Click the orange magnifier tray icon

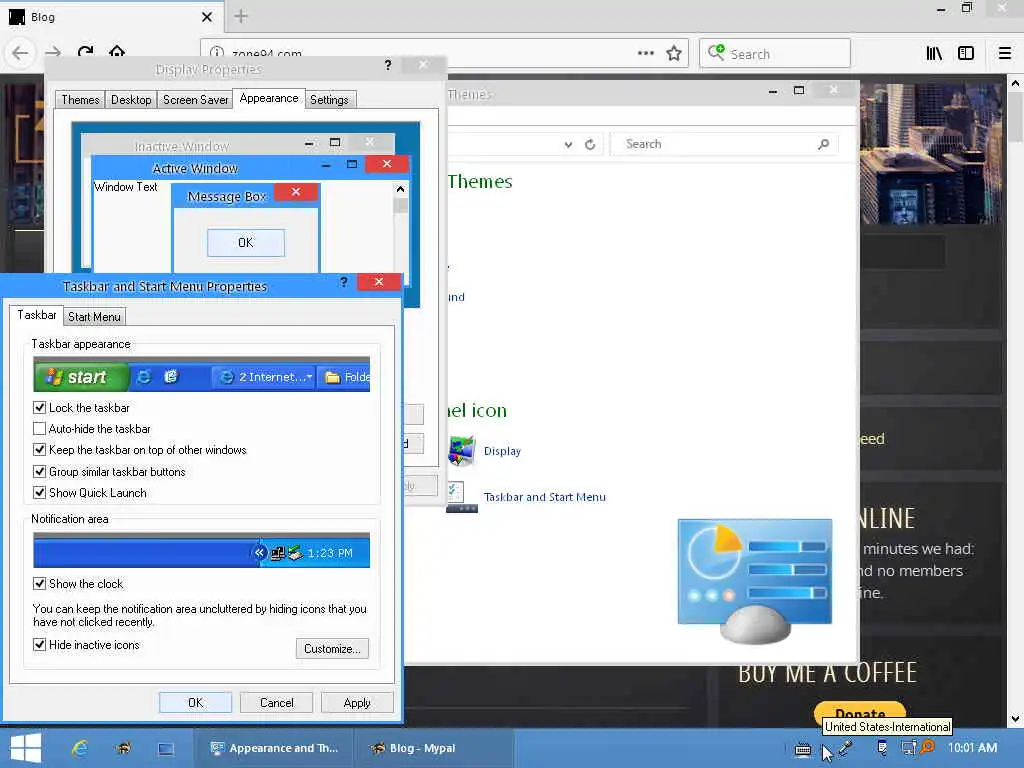click(927, 747)
